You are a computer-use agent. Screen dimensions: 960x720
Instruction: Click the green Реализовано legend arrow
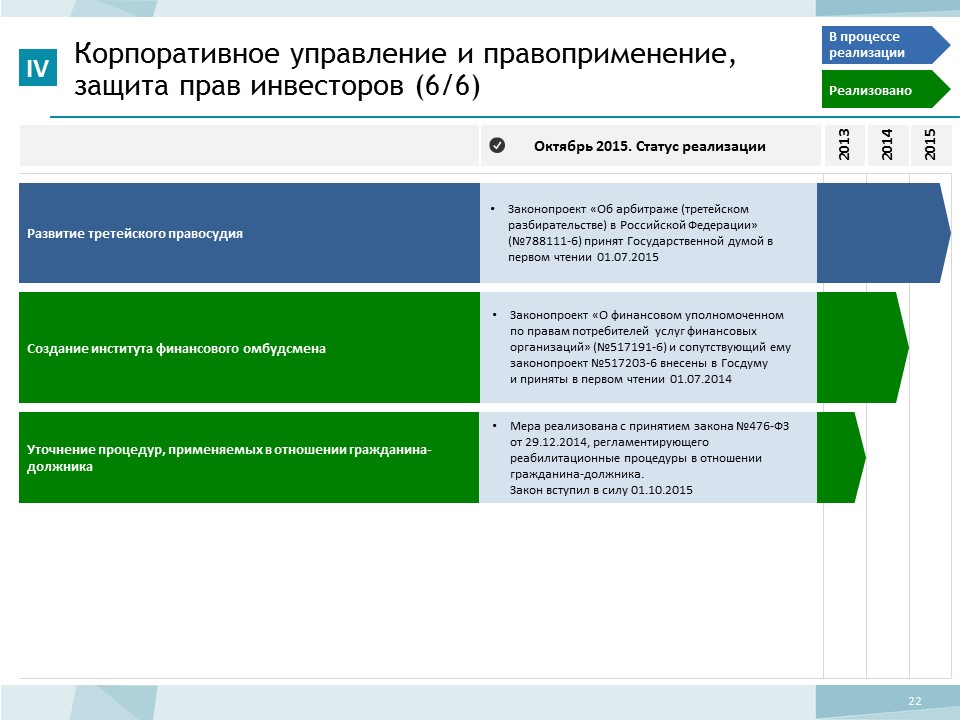885,89
